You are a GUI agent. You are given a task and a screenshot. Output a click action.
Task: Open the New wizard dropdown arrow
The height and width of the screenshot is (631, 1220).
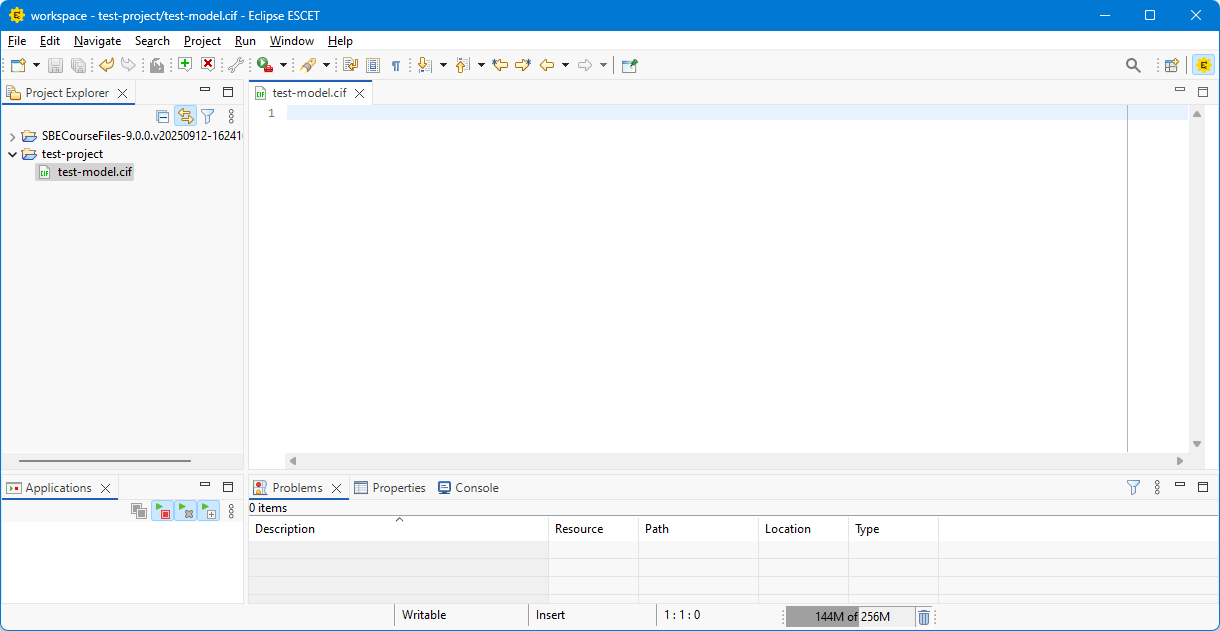(x=37, y=65)
